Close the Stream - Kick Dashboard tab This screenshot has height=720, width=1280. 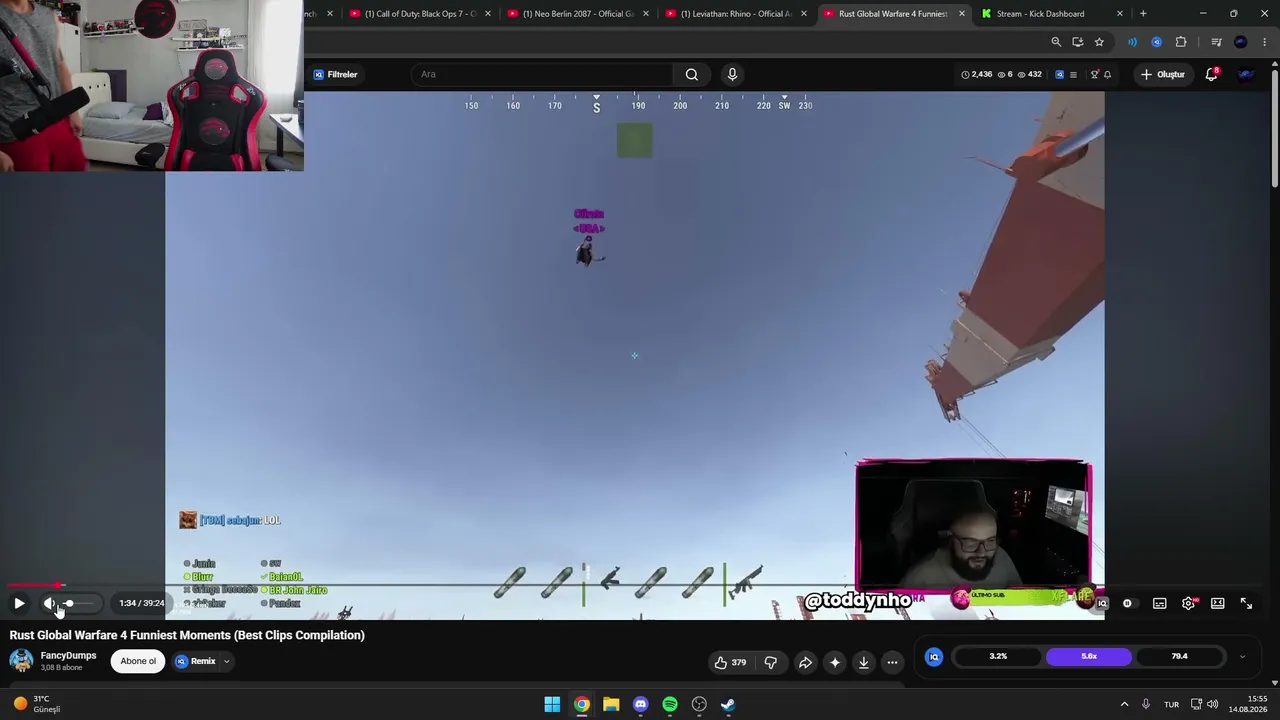tap(1120, 14)
